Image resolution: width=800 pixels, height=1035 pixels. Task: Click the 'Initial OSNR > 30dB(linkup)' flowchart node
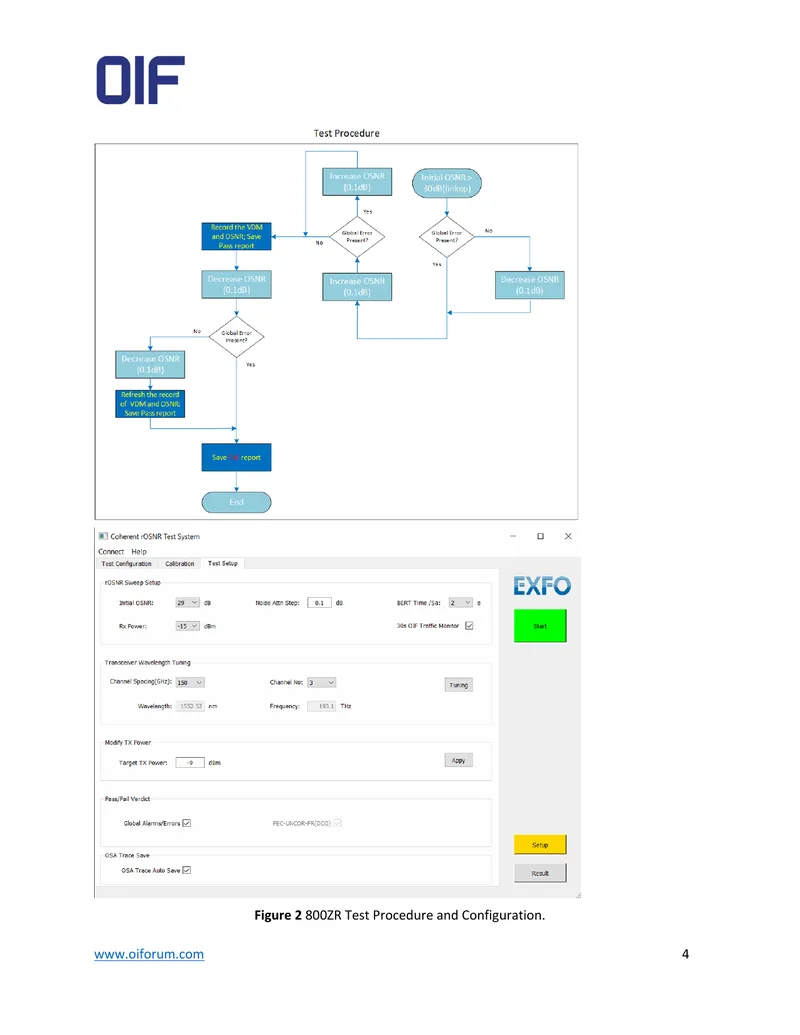pos(447,183)
